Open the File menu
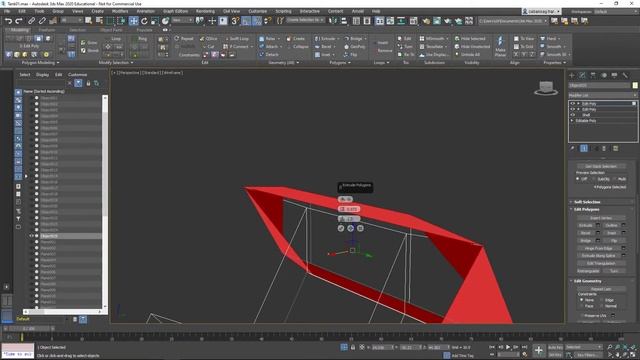640x360 pixels. 7,11
